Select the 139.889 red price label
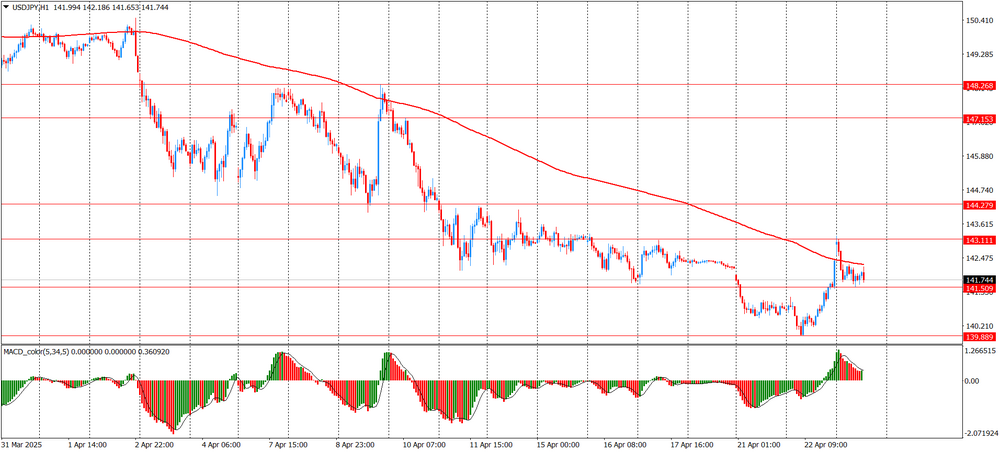Viewport: 1000px width, 452px height. pyautogui.click(x=979, y=338)
